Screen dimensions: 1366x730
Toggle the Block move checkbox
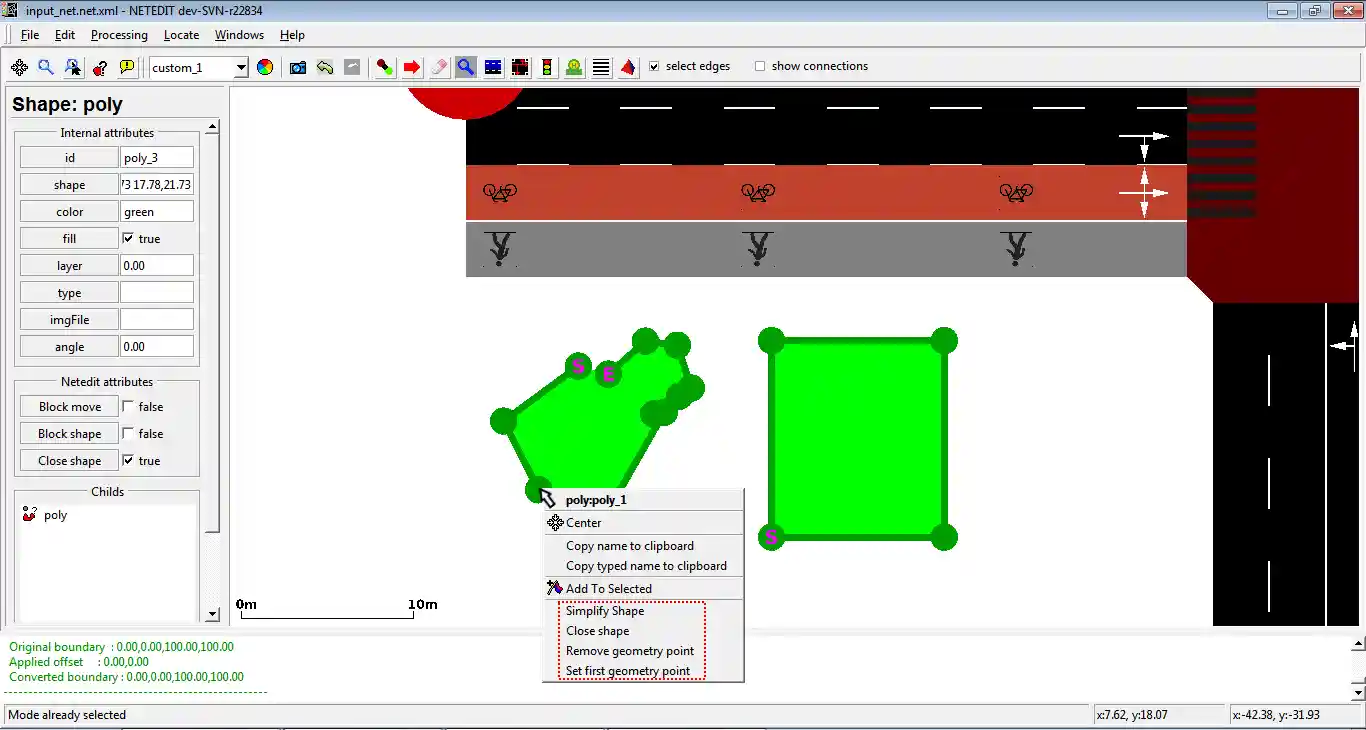128,407
